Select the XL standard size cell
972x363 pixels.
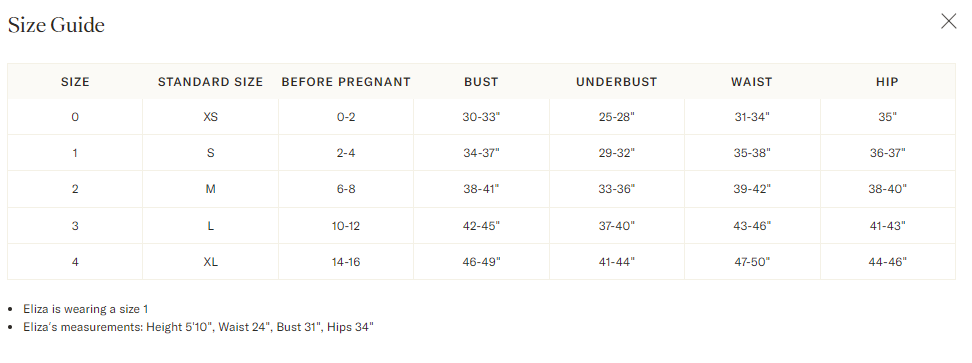pos(211,262)
